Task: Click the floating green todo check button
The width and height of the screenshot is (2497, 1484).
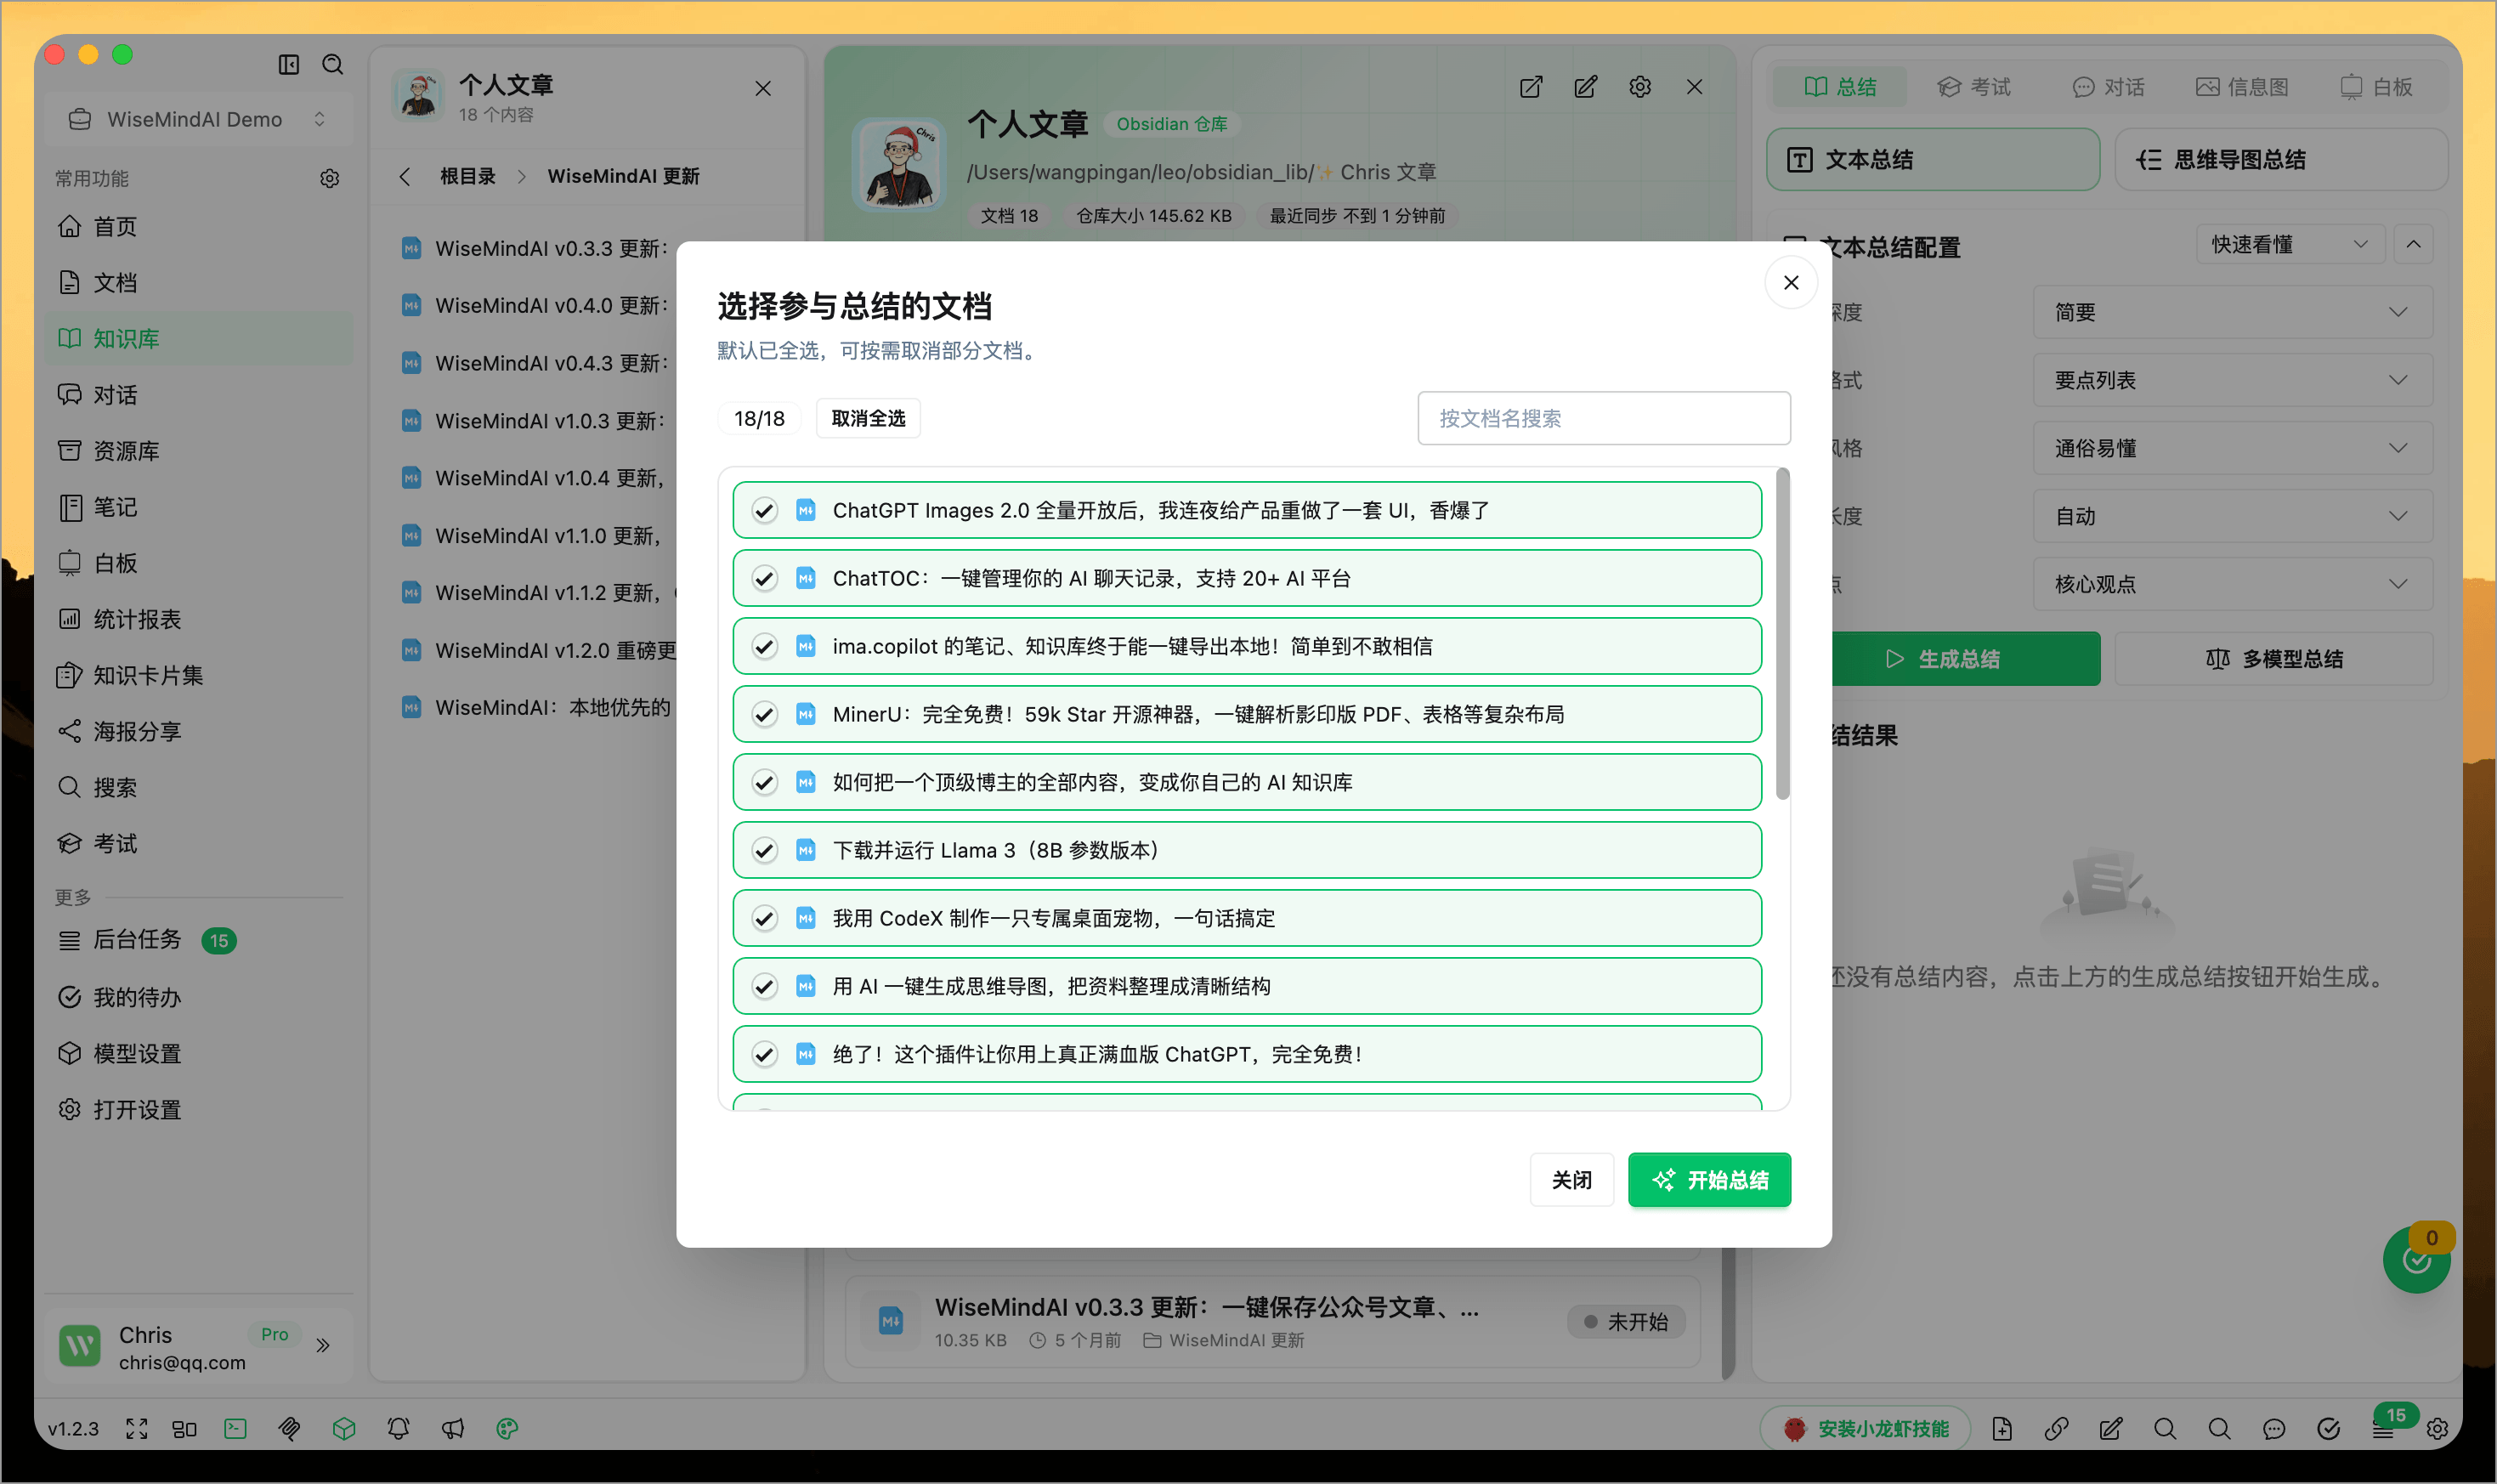Action: click(x=2416, y=1260)
